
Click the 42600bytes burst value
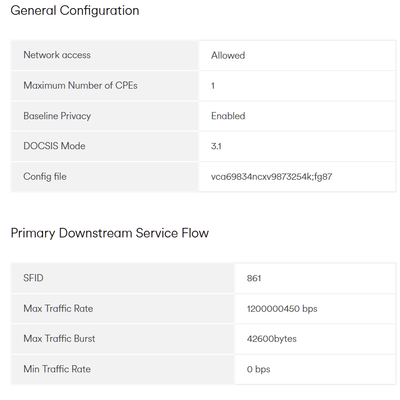(272, 339)
